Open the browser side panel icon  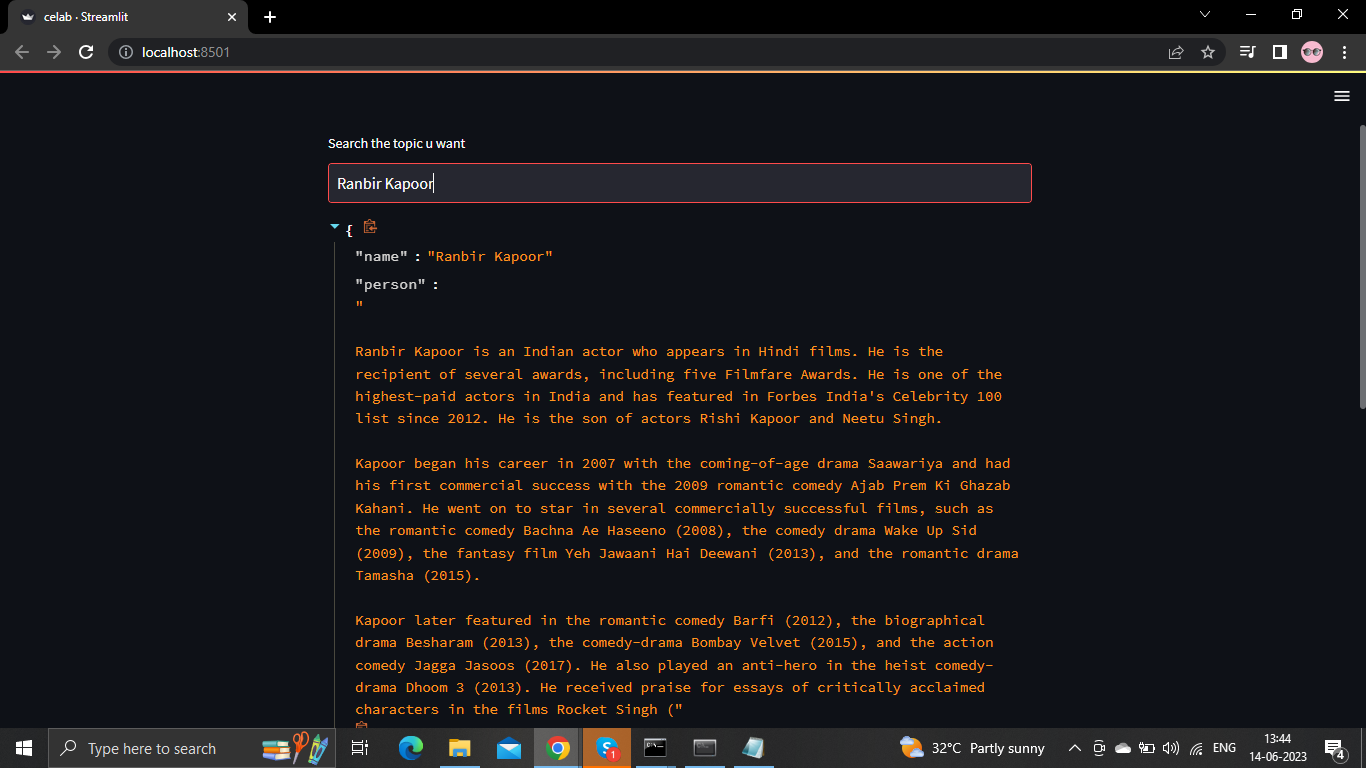[x=1280, y=52]
